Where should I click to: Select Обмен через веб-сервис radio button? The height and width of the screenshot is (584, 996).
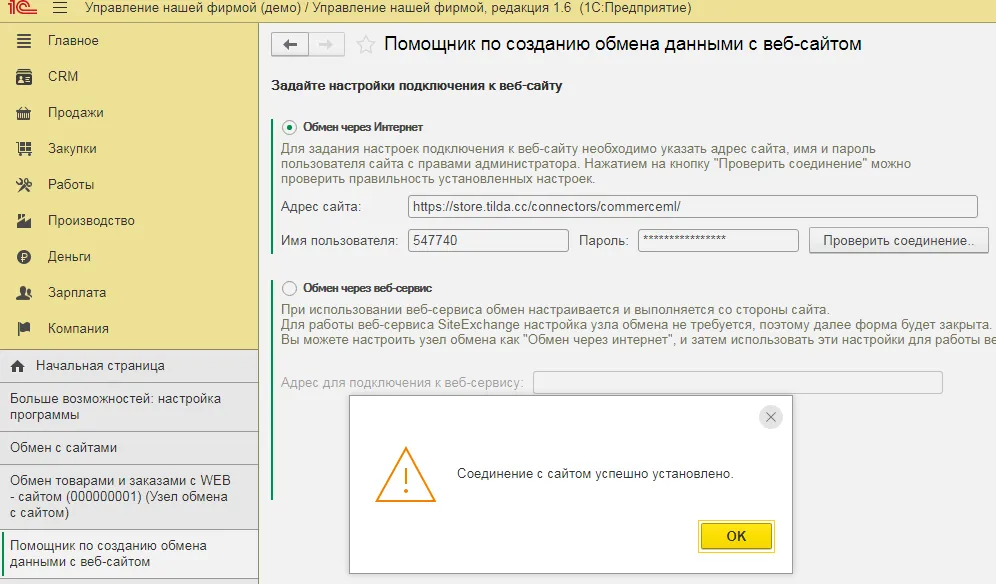pyautogui.click(x=289, y=289)
